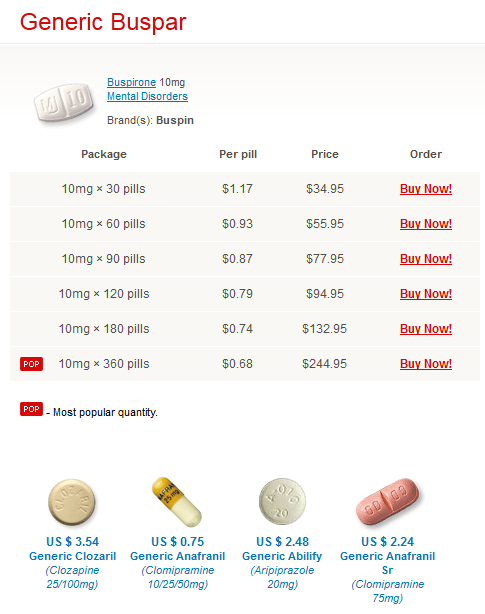Select the Anafranil yellow capsule image
485x614 pixels.
point(177,502)
